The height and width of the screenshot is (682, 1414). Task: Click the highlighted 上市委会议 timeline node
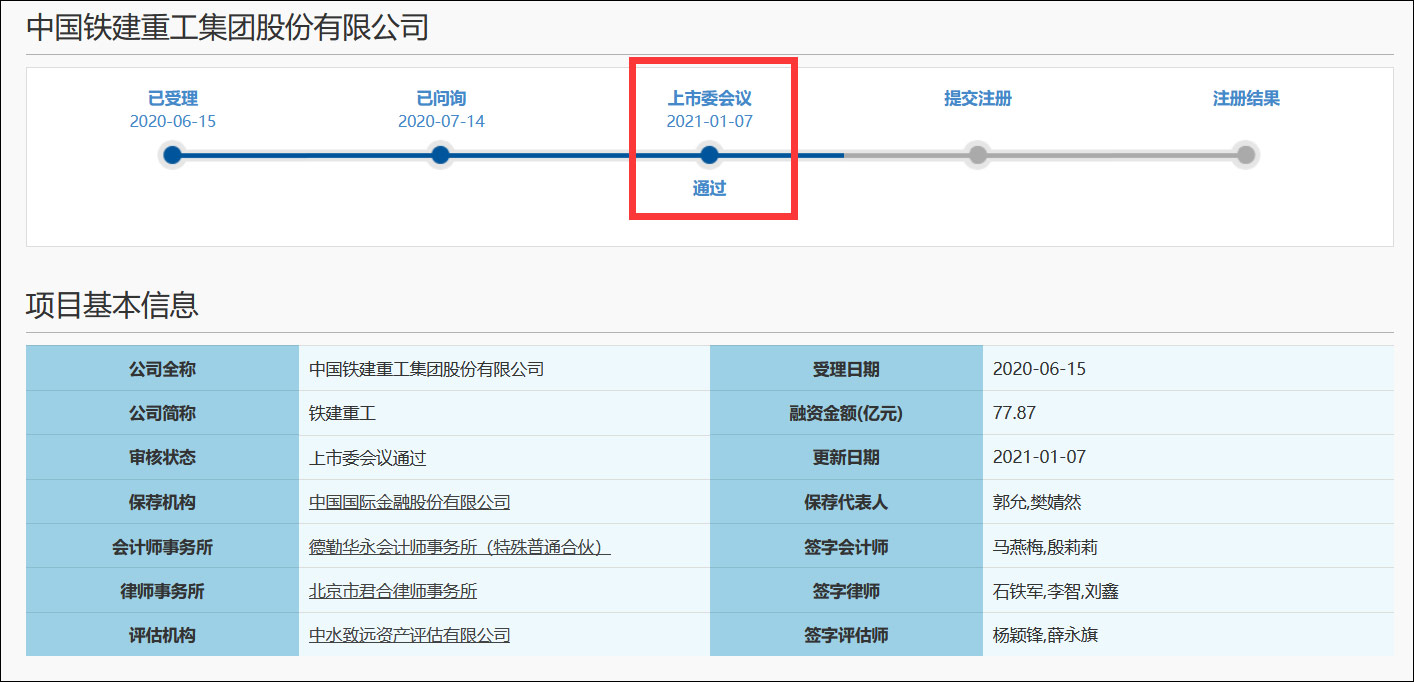click(709, 155)
